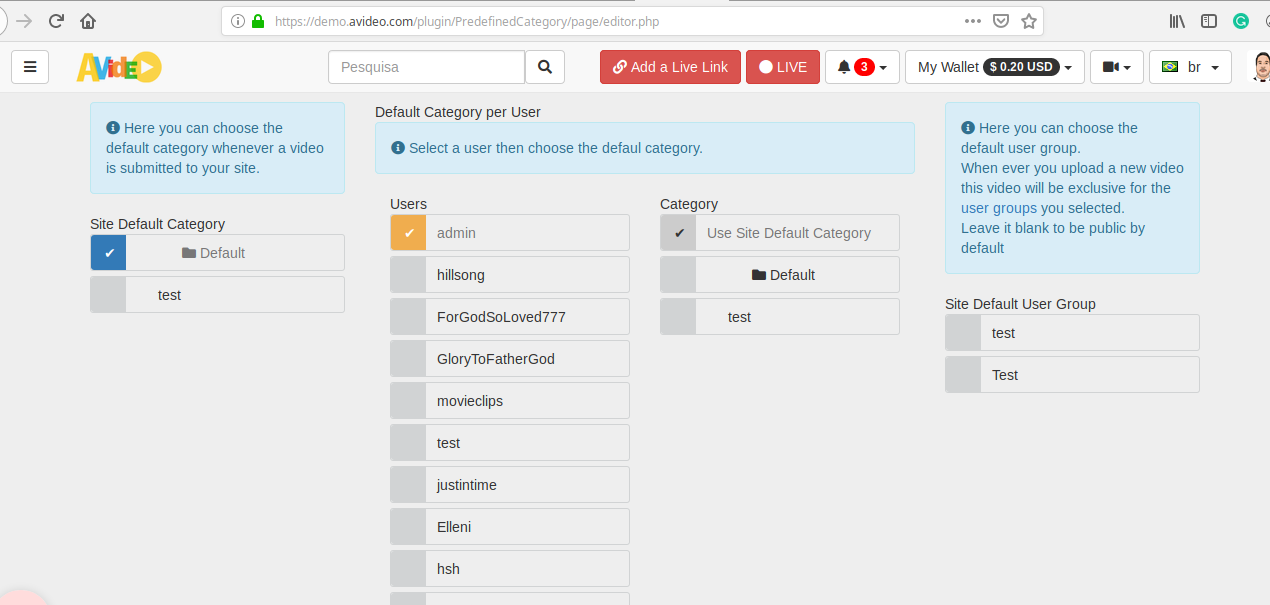Image resolution: width=1270 pixels, height=605 pixels.
Task: Click the hamburger menu icon
Action: (x=30, y=67)
